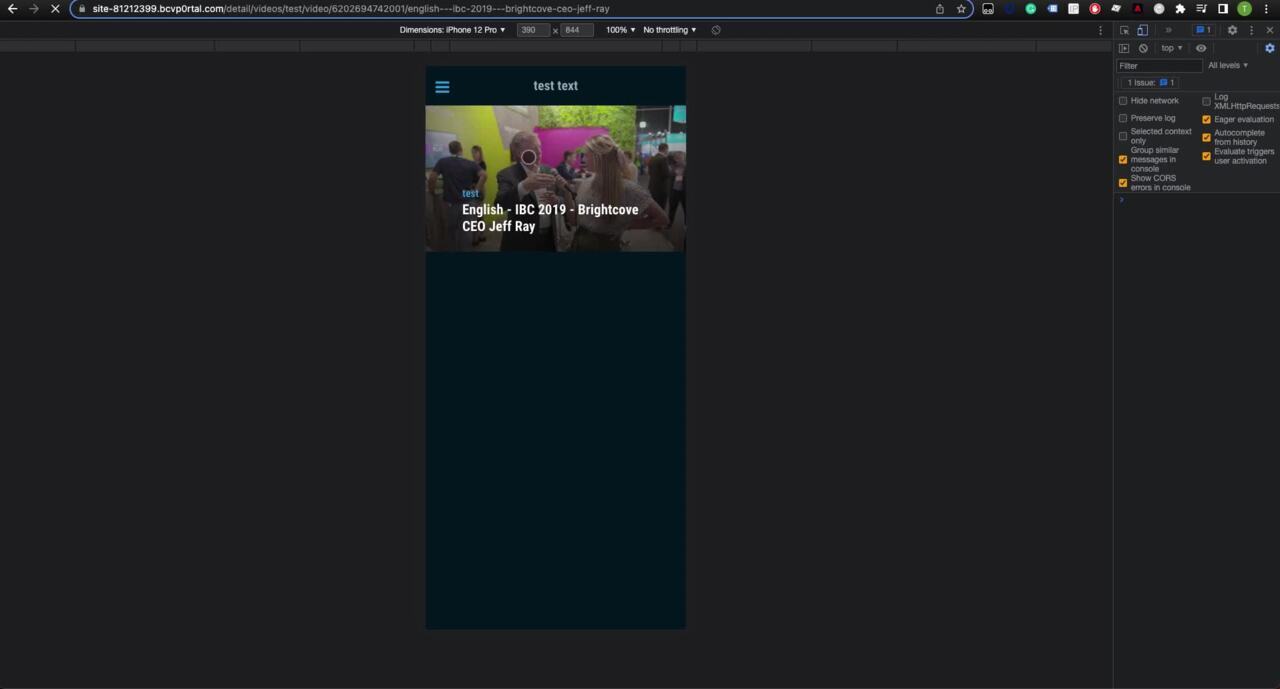Open the Chrome extensions puzzle icon
The width and height of the screenshot is (1280, 689).
(x=1180, y=9)
